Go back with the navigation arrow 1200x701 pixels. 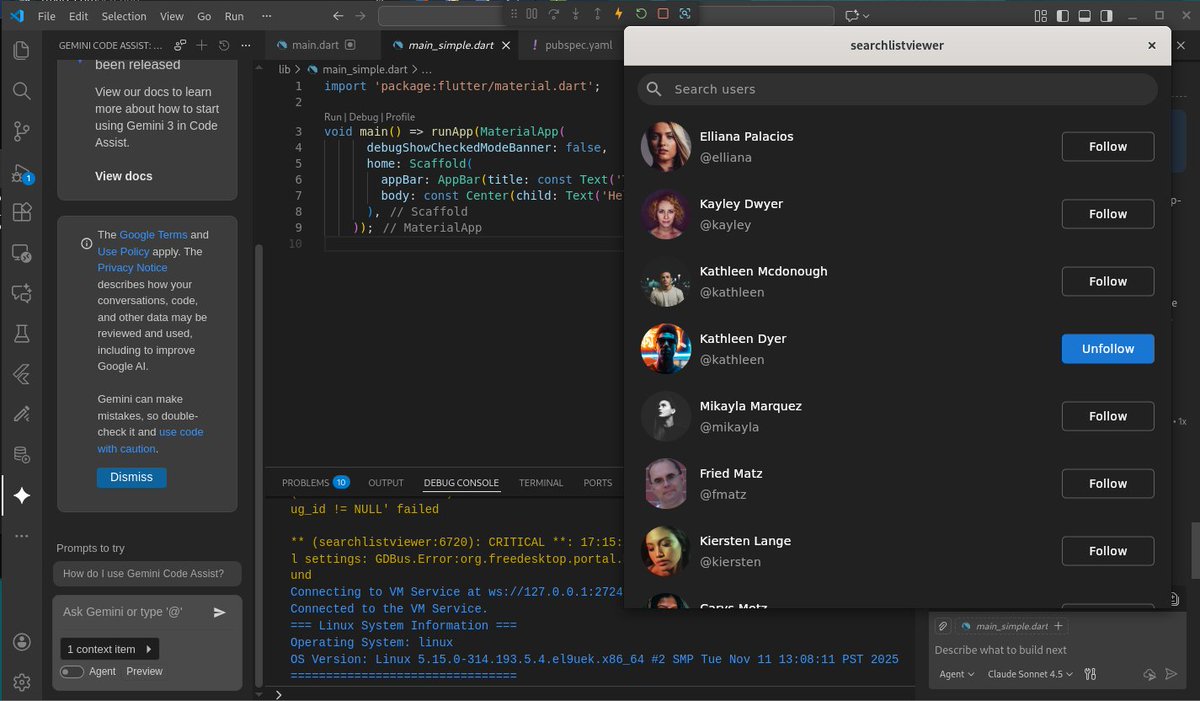(336, 16)
